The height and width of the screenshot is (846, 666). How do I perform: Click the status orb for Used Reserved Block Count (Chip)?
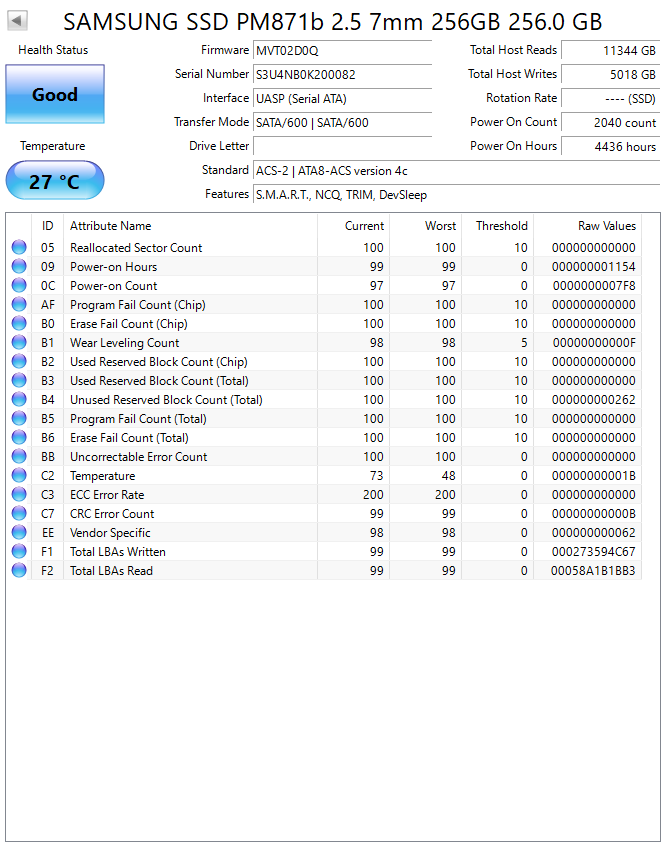19,361
